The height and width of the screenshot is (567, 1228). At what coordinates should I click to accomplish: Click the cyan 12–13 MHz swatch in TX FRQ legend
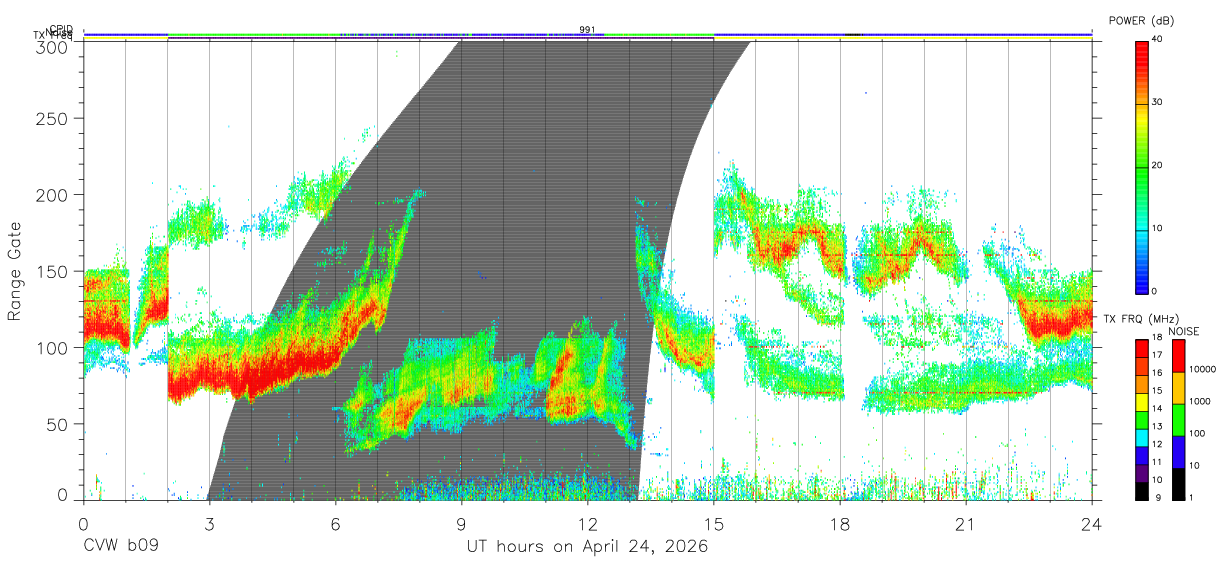1141,437
